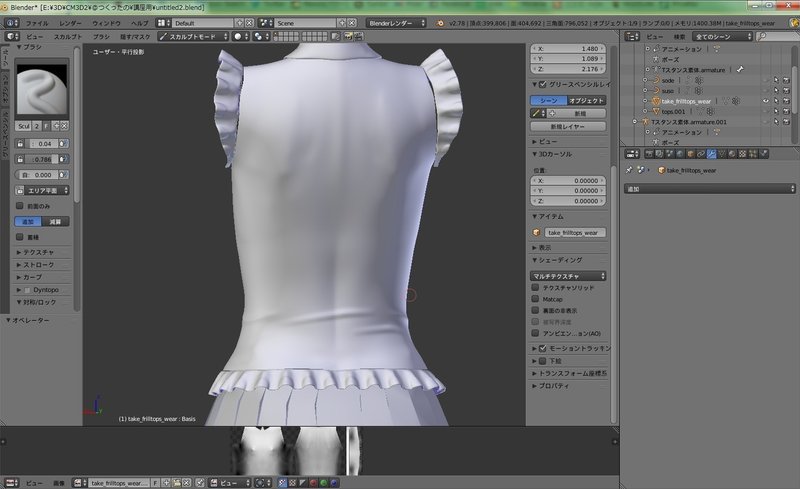Add a new scene with plus icon
The image size is (800, 489).
click(342, 23)
